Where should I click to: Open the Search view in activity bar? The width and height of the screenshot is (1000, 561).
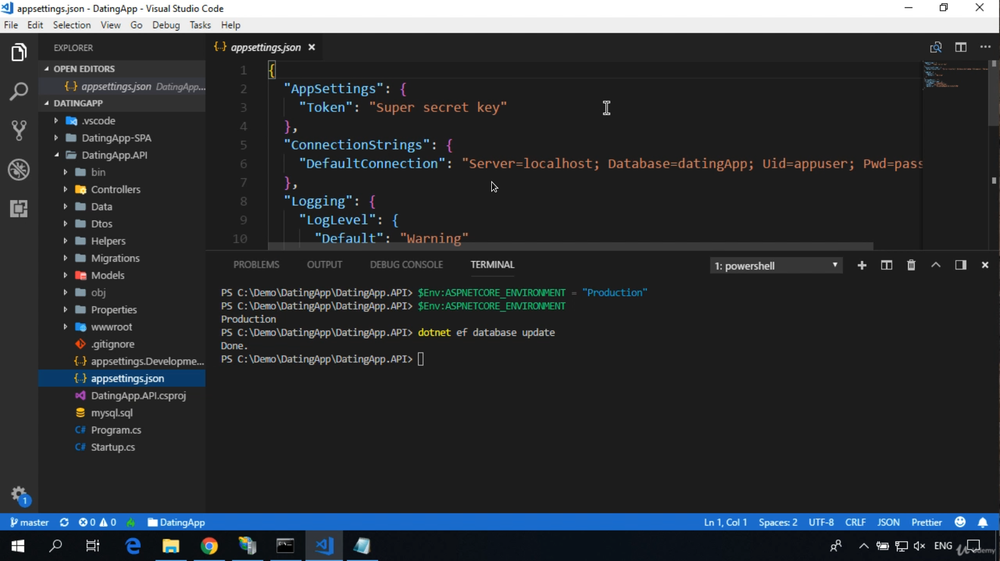coord(19,91)
